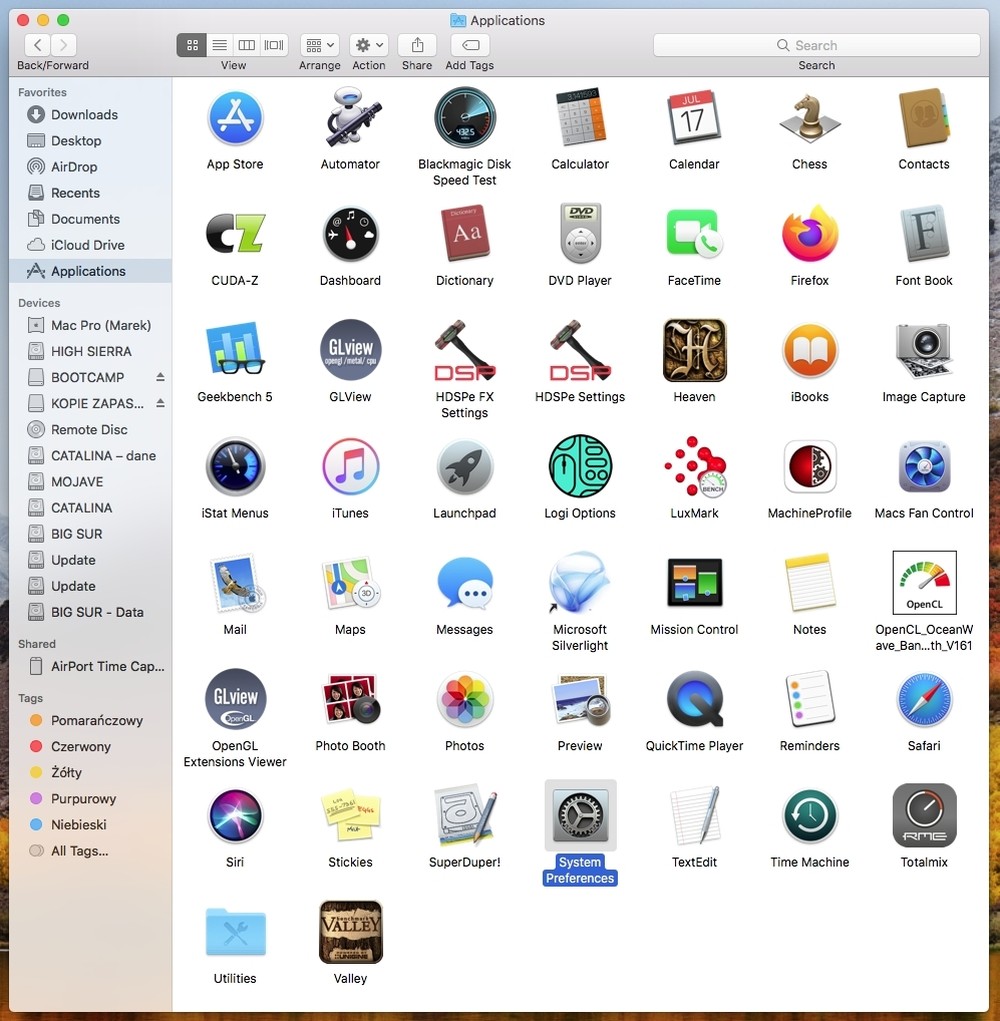The height and width of the screenshot is (1021, 1000).
Task: Open the Action gear dropdown
Action: [x=369, y=45]
